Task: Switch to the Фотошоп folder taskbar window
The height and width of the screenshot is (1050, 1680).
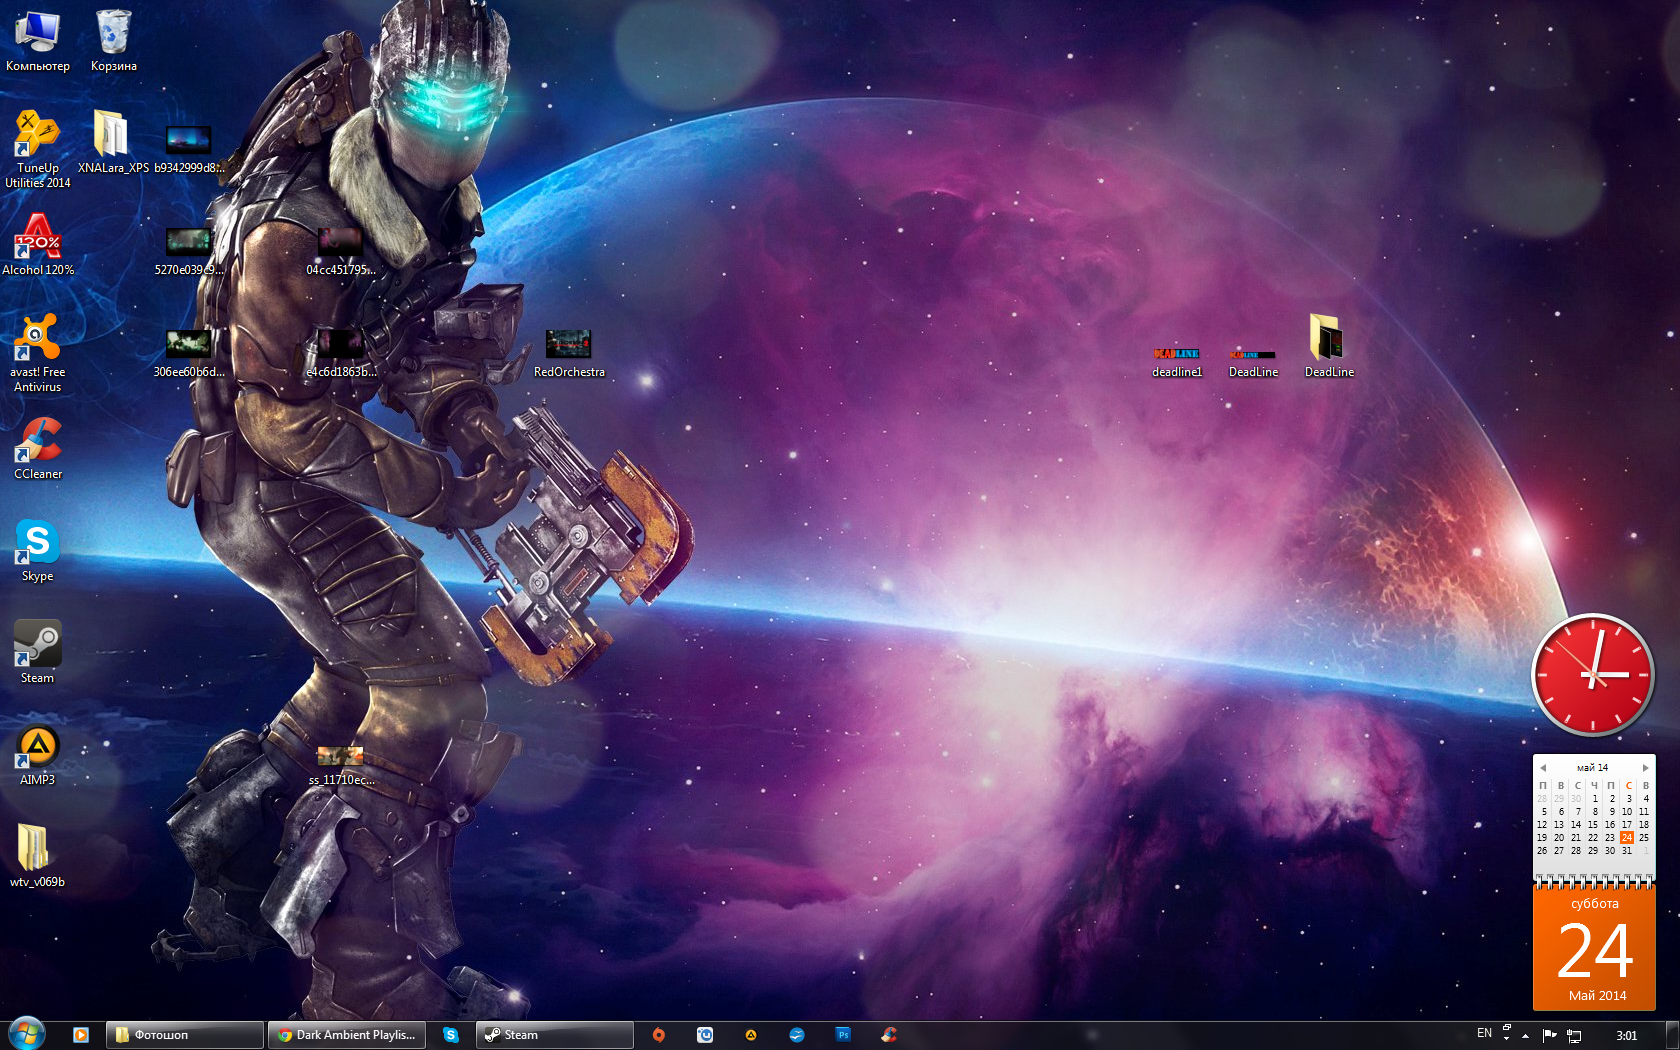Action: pos(185,1035)
